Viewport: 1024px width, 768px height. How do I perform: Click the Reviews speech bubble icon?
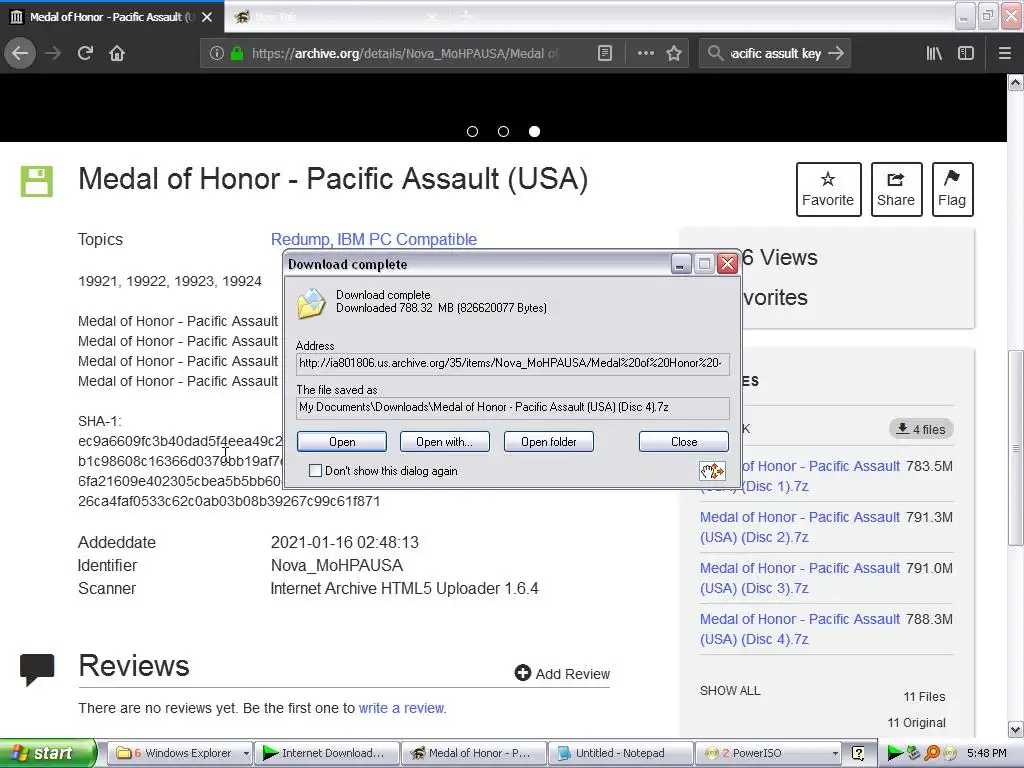(x=37, y=669)
